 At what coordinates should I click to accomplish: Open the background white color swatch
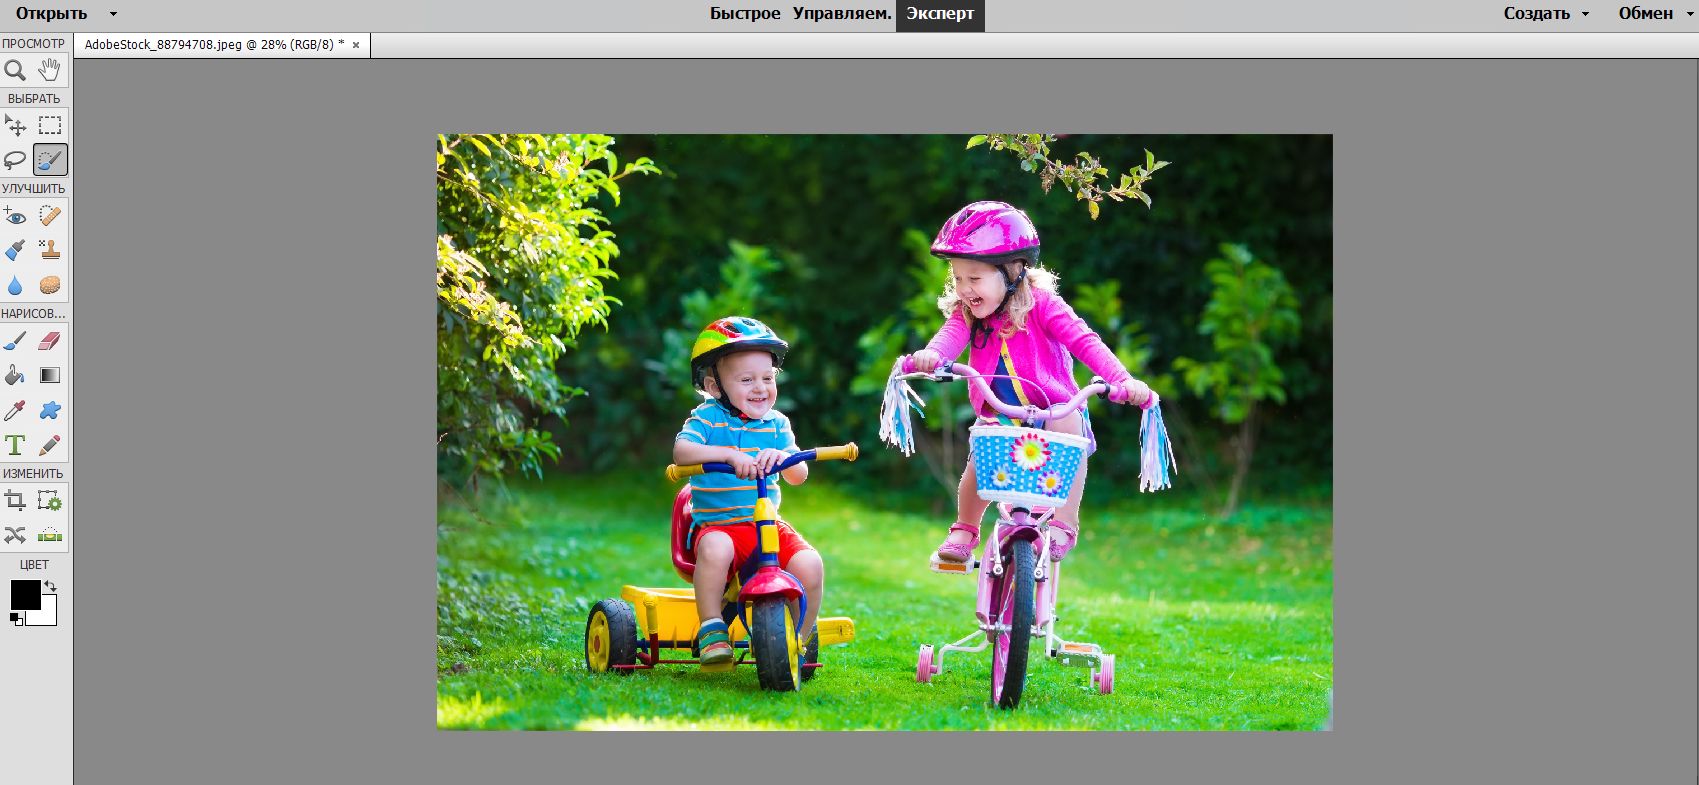point(47,614)
